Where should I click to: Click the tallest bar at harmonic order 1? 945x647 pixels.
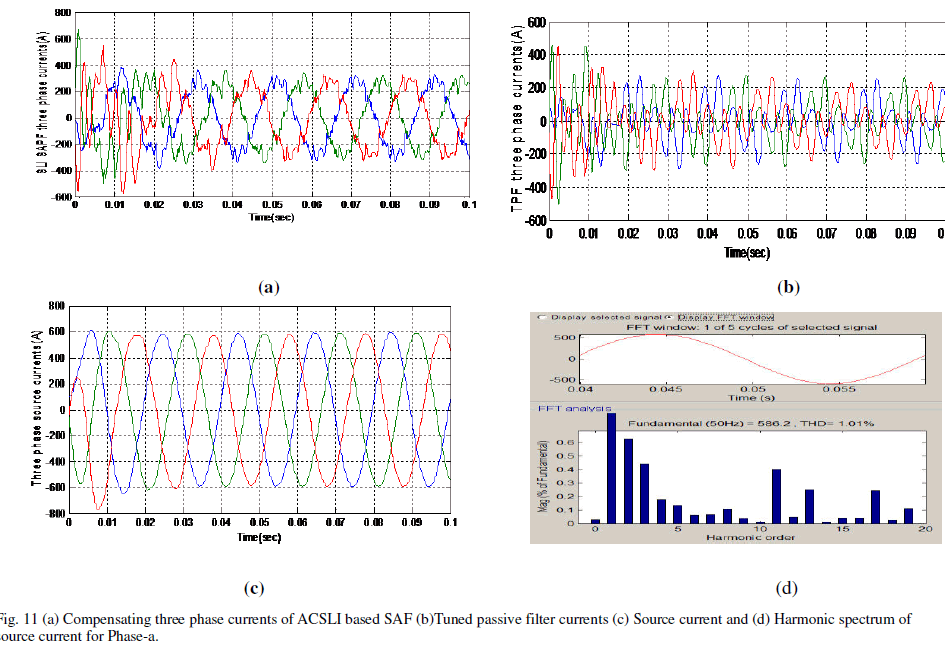point(612,468)
